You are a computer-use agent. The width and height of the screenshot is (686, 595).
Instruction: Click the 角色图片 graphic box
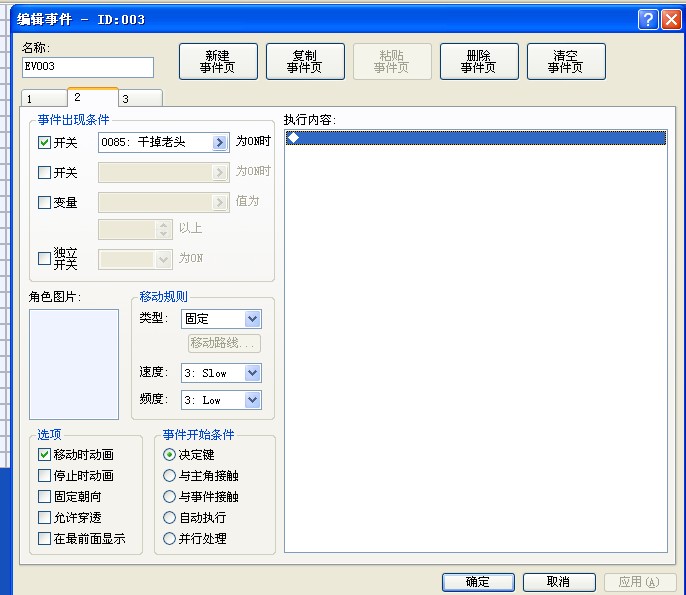point(74,364)
